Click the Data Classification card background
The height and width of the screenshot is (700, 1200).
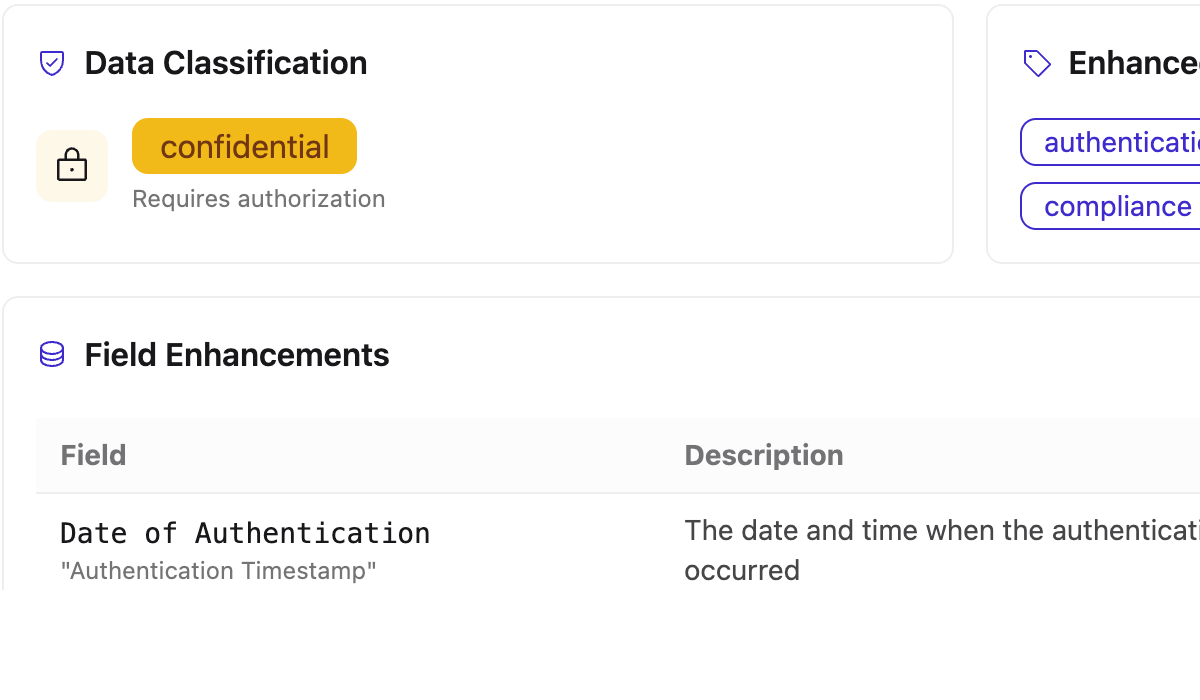coord(478,134)
